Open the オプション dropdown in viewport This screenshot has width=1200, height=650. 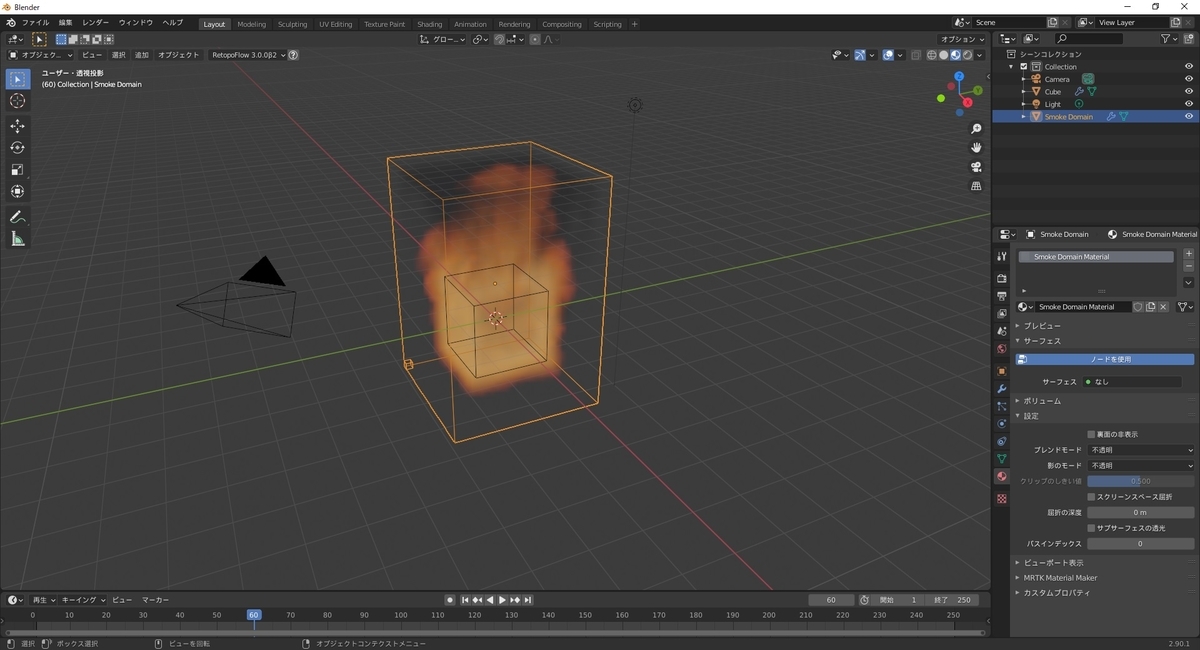pos(963,39)
